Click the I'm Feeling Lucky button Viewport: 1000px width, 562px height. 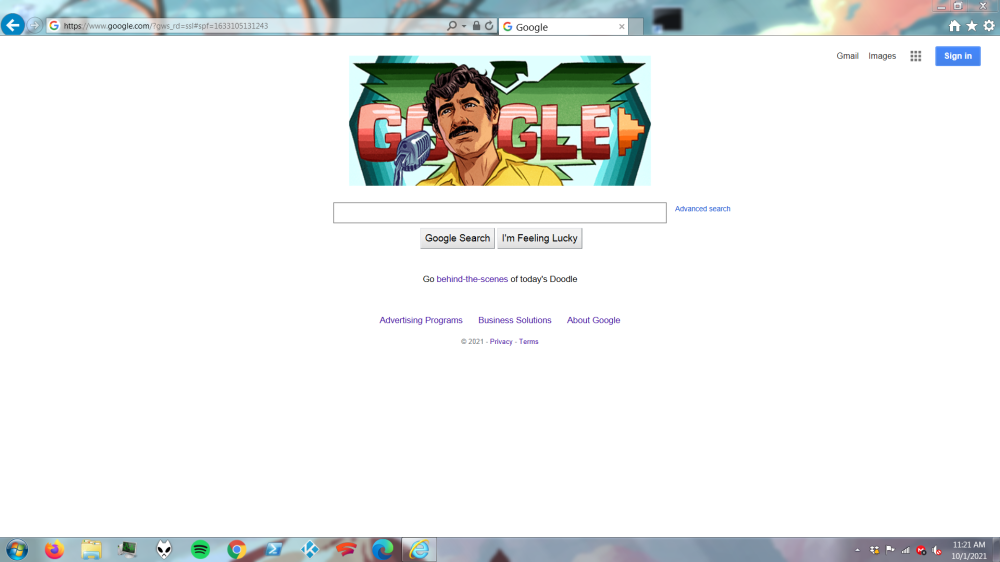(539, 238)
